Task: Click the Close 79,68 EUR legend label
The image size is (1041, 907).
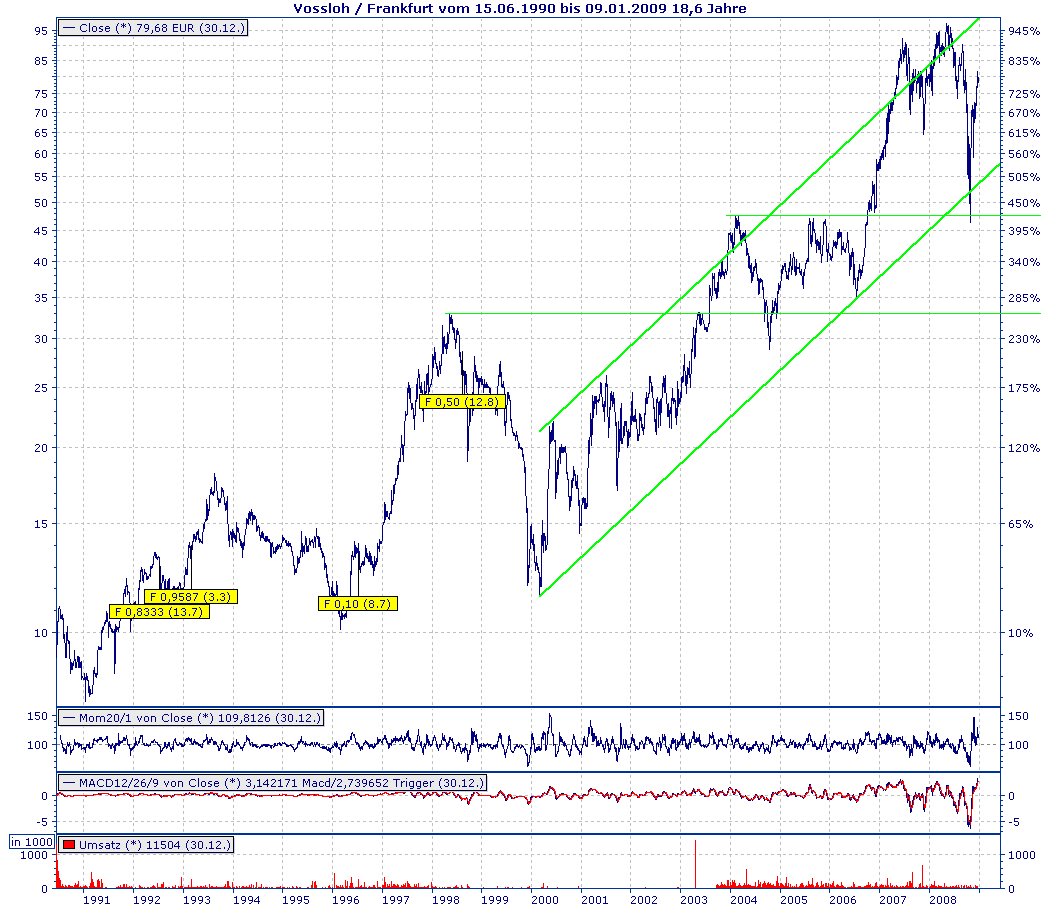Action: 153,28
